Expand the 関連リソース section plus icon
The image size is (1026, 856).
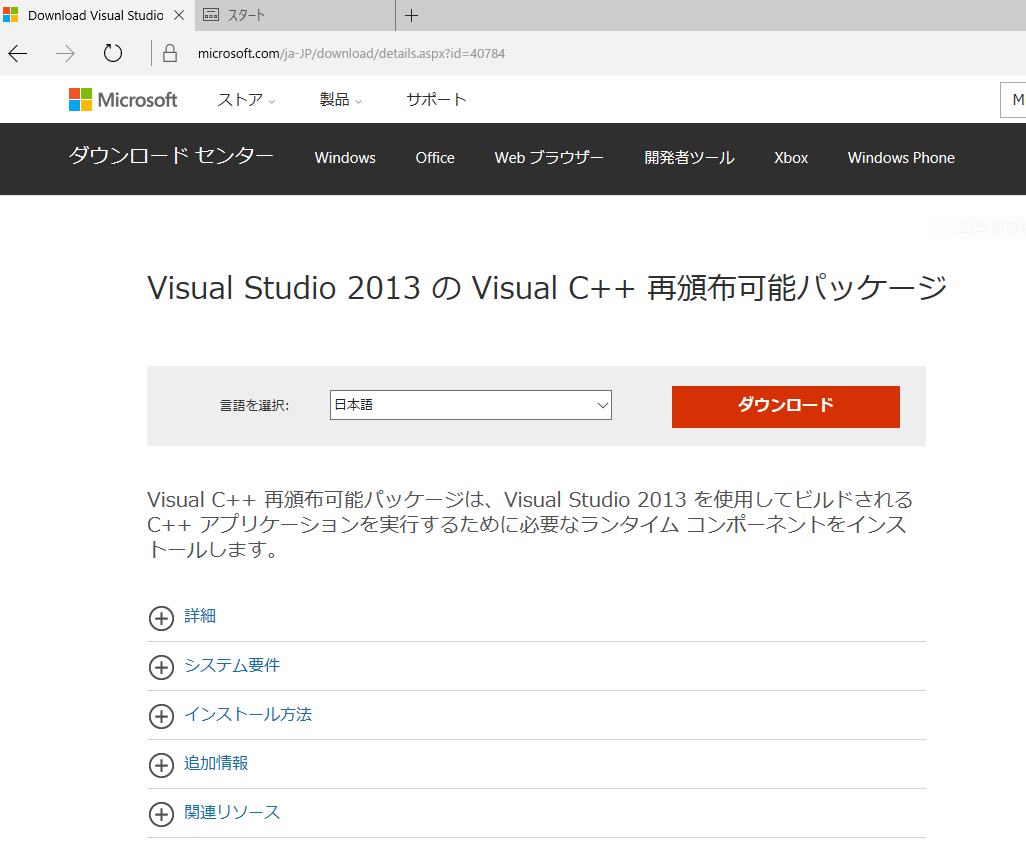coord(161,814)
